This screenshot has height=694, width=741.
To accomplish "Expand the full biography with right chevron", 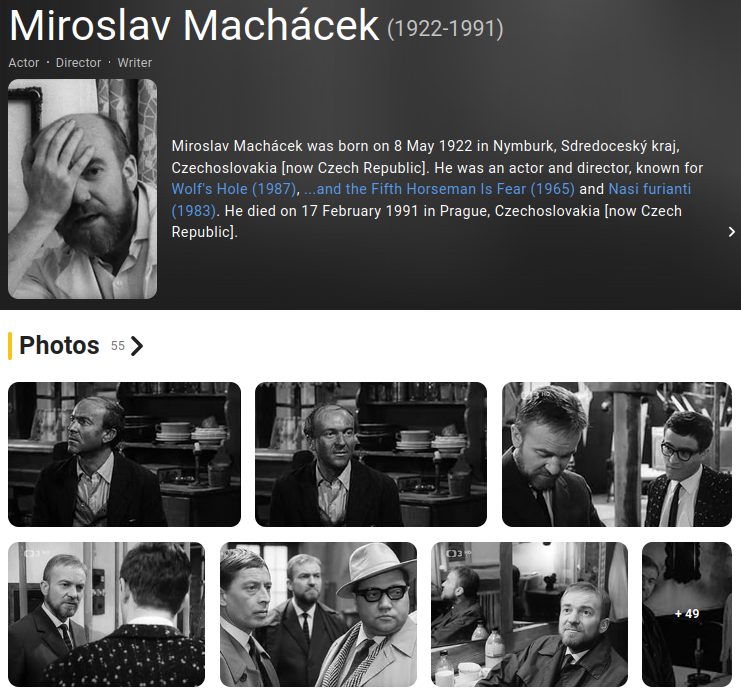I will pyautogui.click(x=732, y=231).
